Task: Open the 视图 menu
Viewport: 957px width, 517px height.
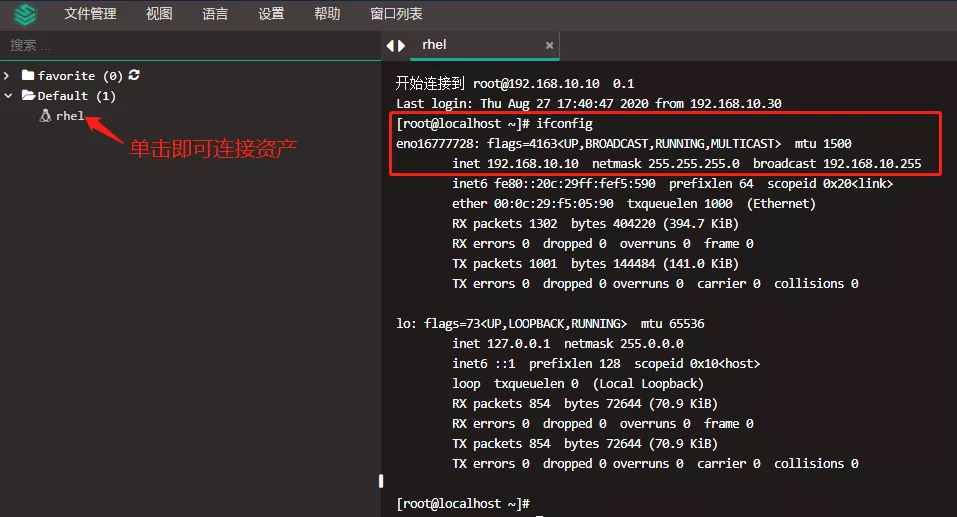Action: (x=159, y=14)
